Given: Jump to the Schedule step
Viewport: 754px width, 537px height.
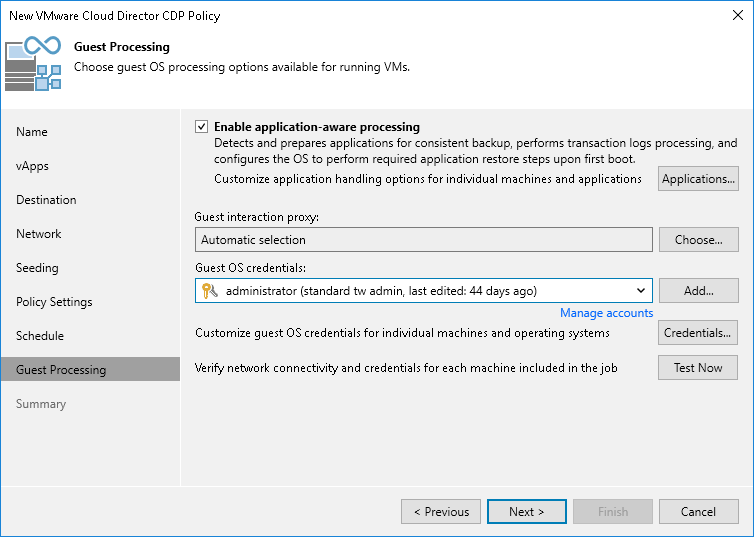Looking at the screenshot, I should point(40,336).
